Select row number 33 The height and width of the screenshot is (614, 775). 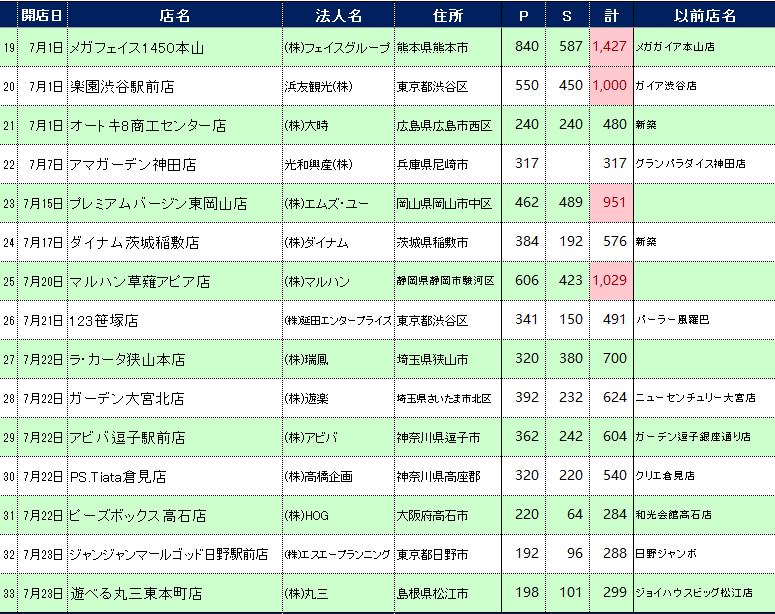click(x=9, y=593)
